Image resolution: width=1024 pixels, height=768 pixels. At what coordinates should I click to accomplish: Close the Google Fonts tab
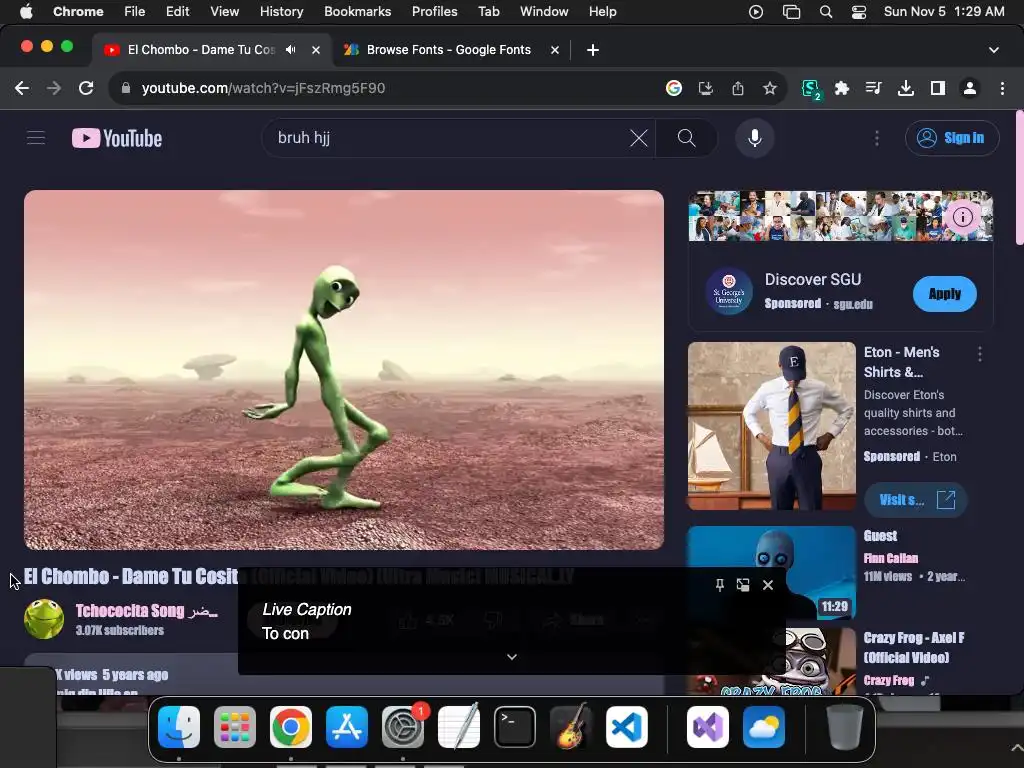click(x=554, y=50)
